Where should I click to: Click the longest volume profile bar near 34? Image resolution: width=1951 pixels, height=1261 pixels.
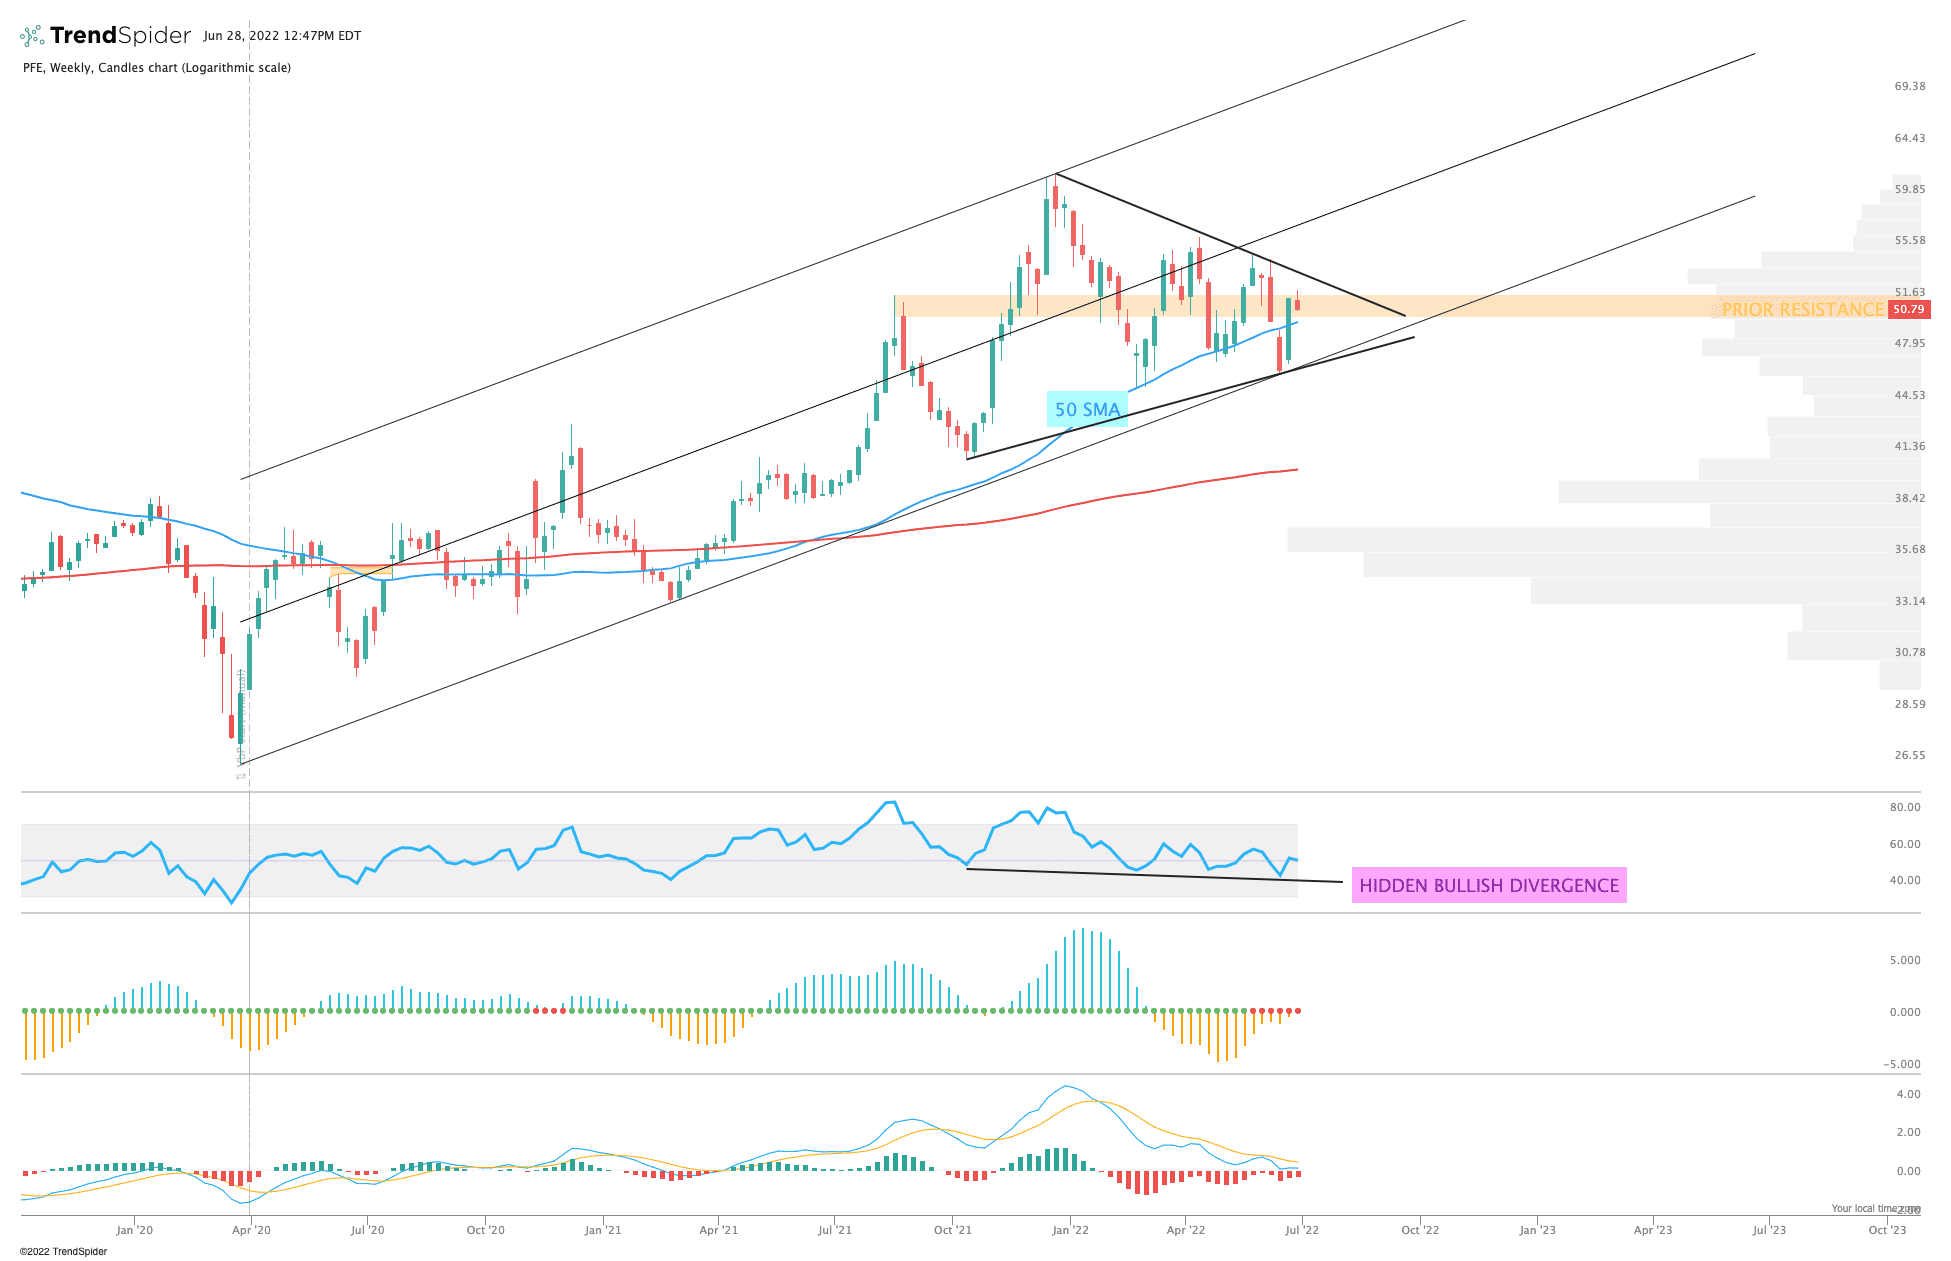click(x=1604, y=540)
